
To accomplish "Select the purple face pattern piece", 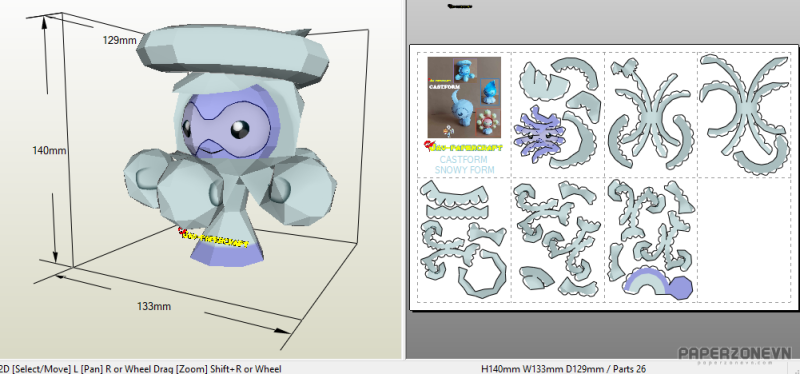I will 539,134.
